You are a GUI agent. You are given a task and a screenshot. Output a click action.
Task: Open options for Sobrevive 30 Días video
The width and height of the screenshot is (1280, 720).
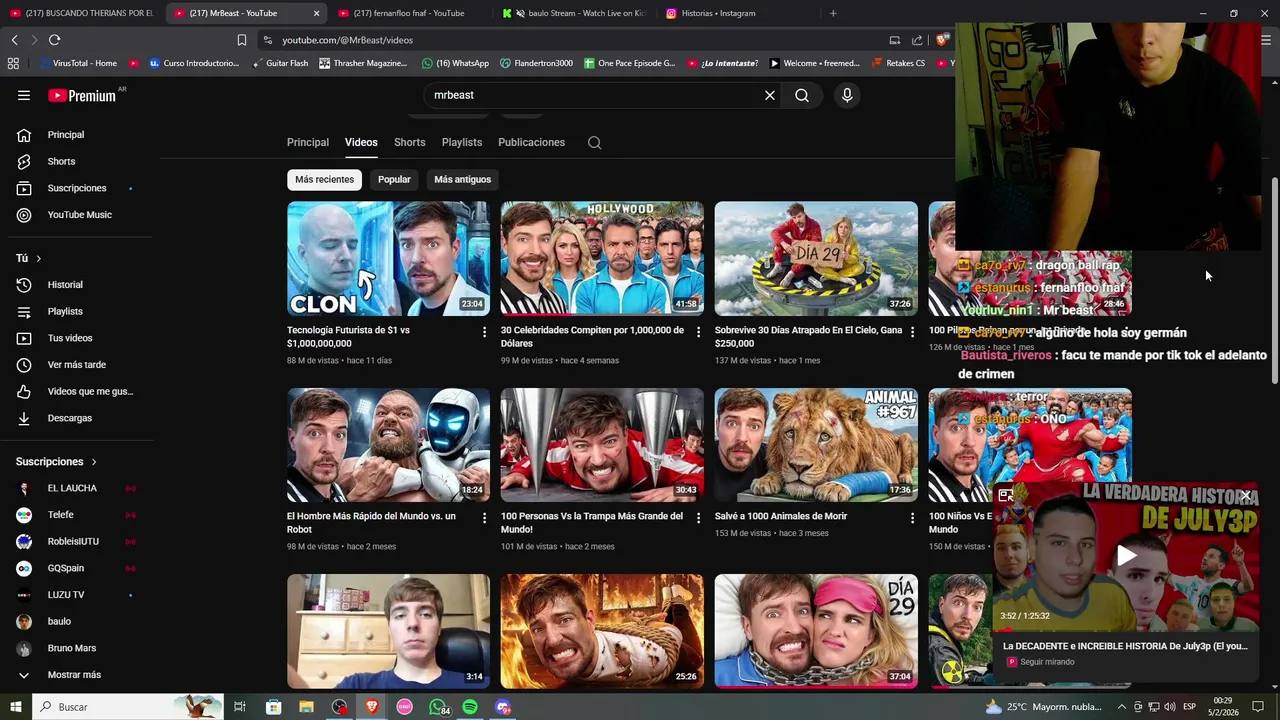[912, 331]
